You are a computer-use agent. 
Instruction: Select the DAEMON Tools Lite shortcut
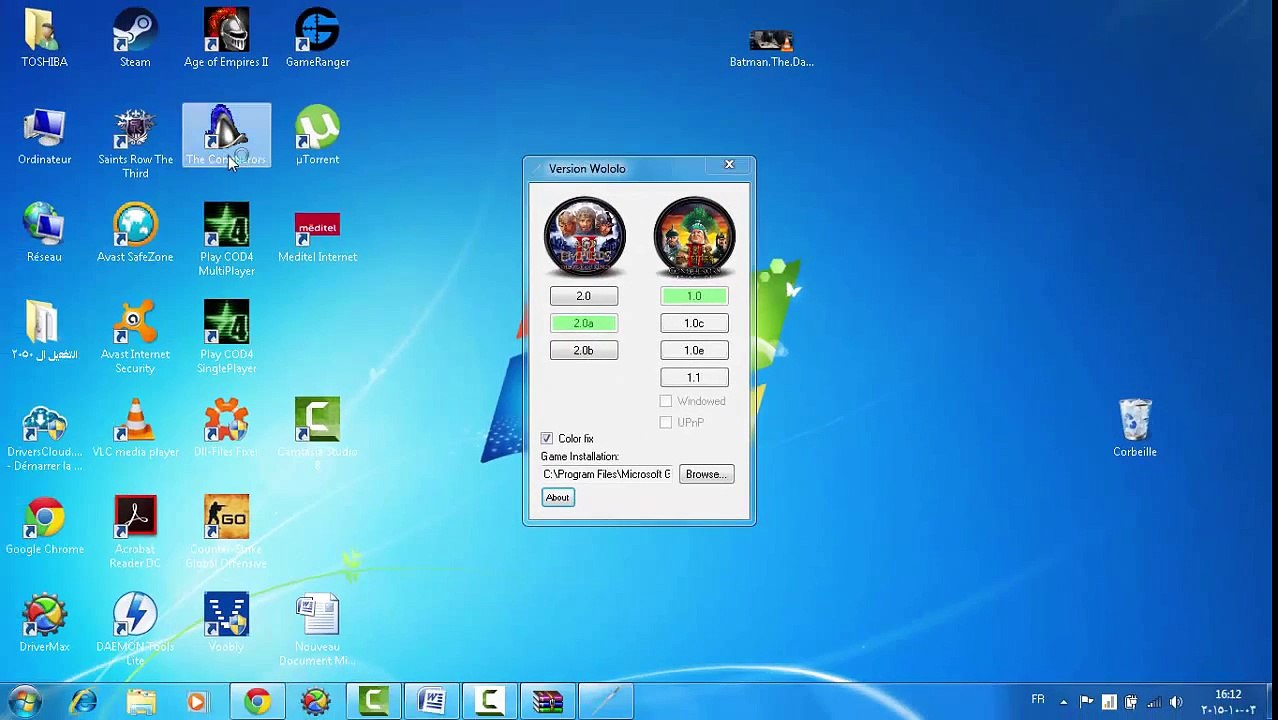135,628
